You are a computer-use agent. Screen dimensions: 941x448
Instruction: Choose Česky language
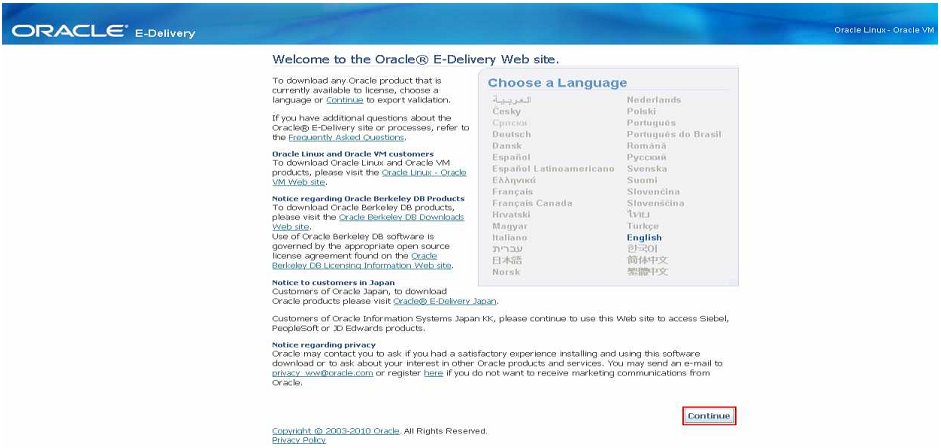point(507,112)
